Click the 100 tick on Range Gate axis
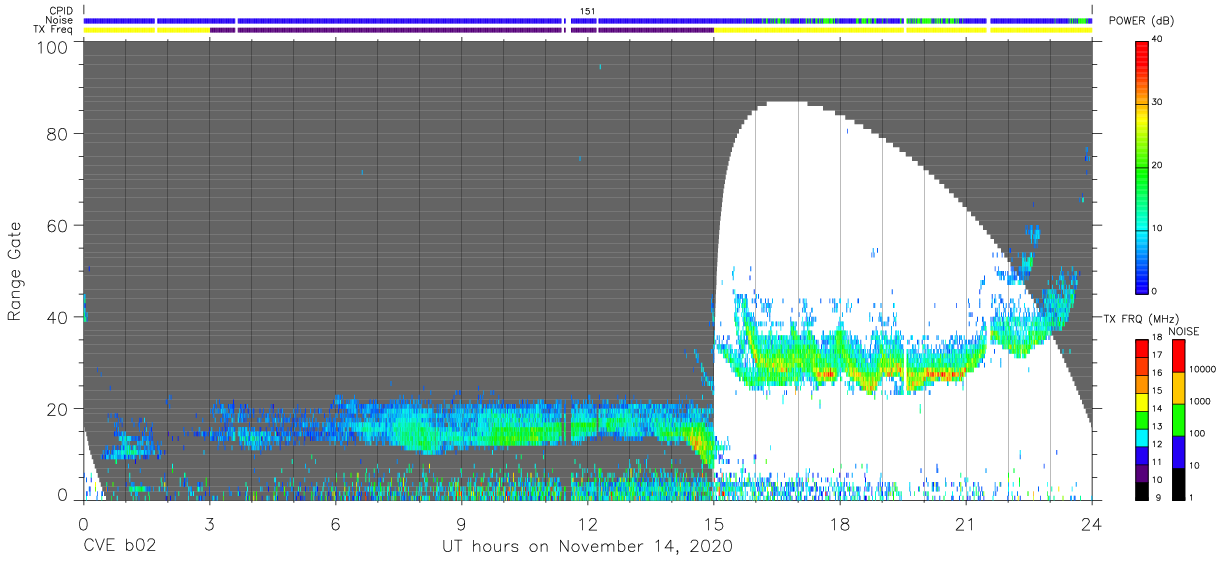Screen dimensions: 1228x567 (51, 47)
